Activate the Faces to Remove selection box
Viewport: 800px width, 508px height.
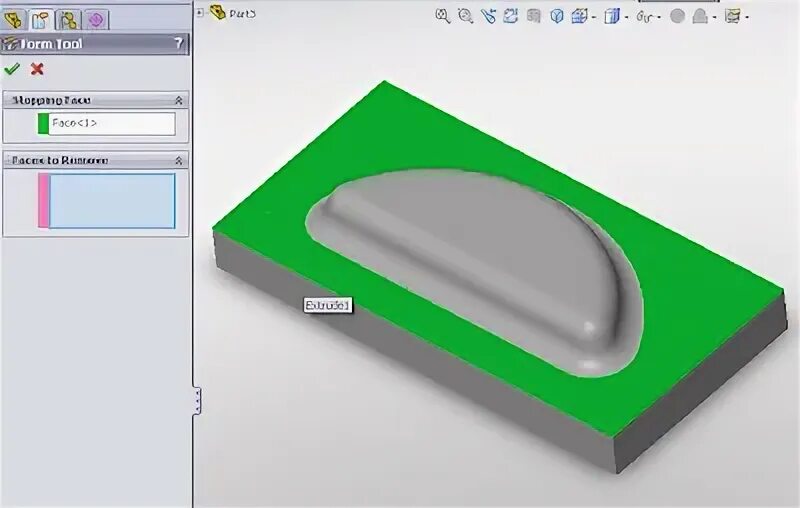click(x=112, y=201)
